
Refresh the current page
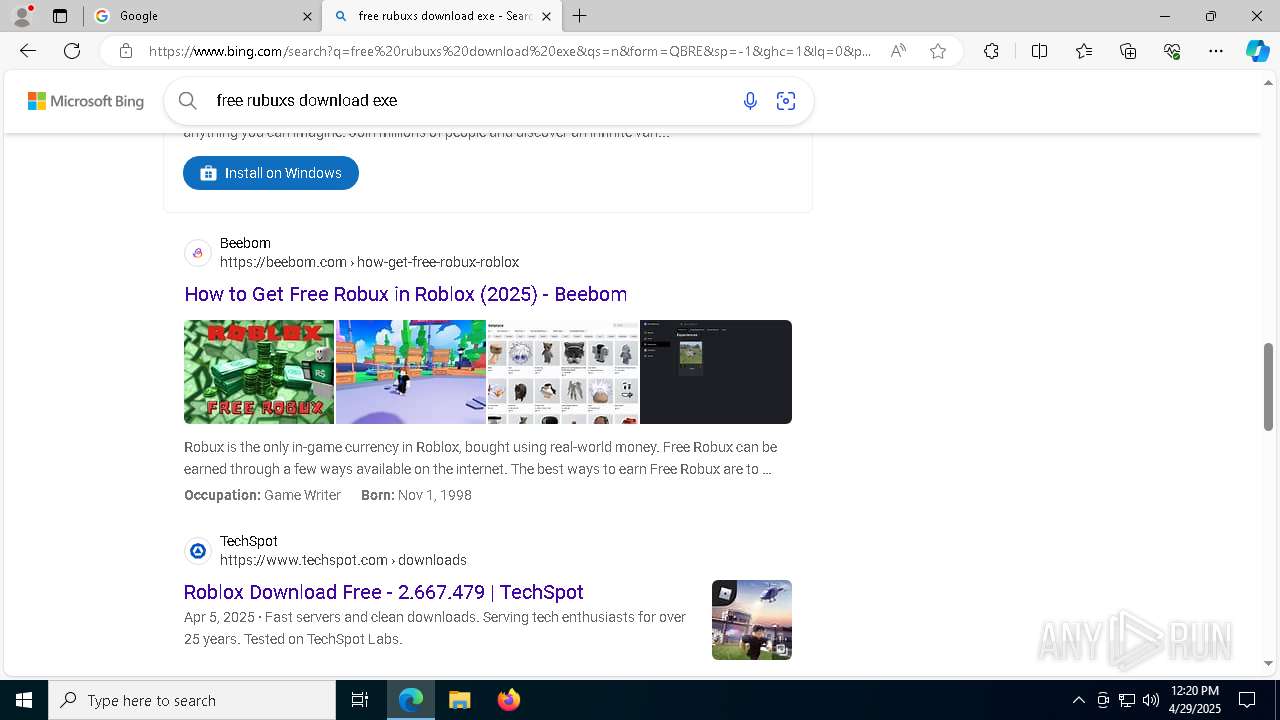coord(72,51)
